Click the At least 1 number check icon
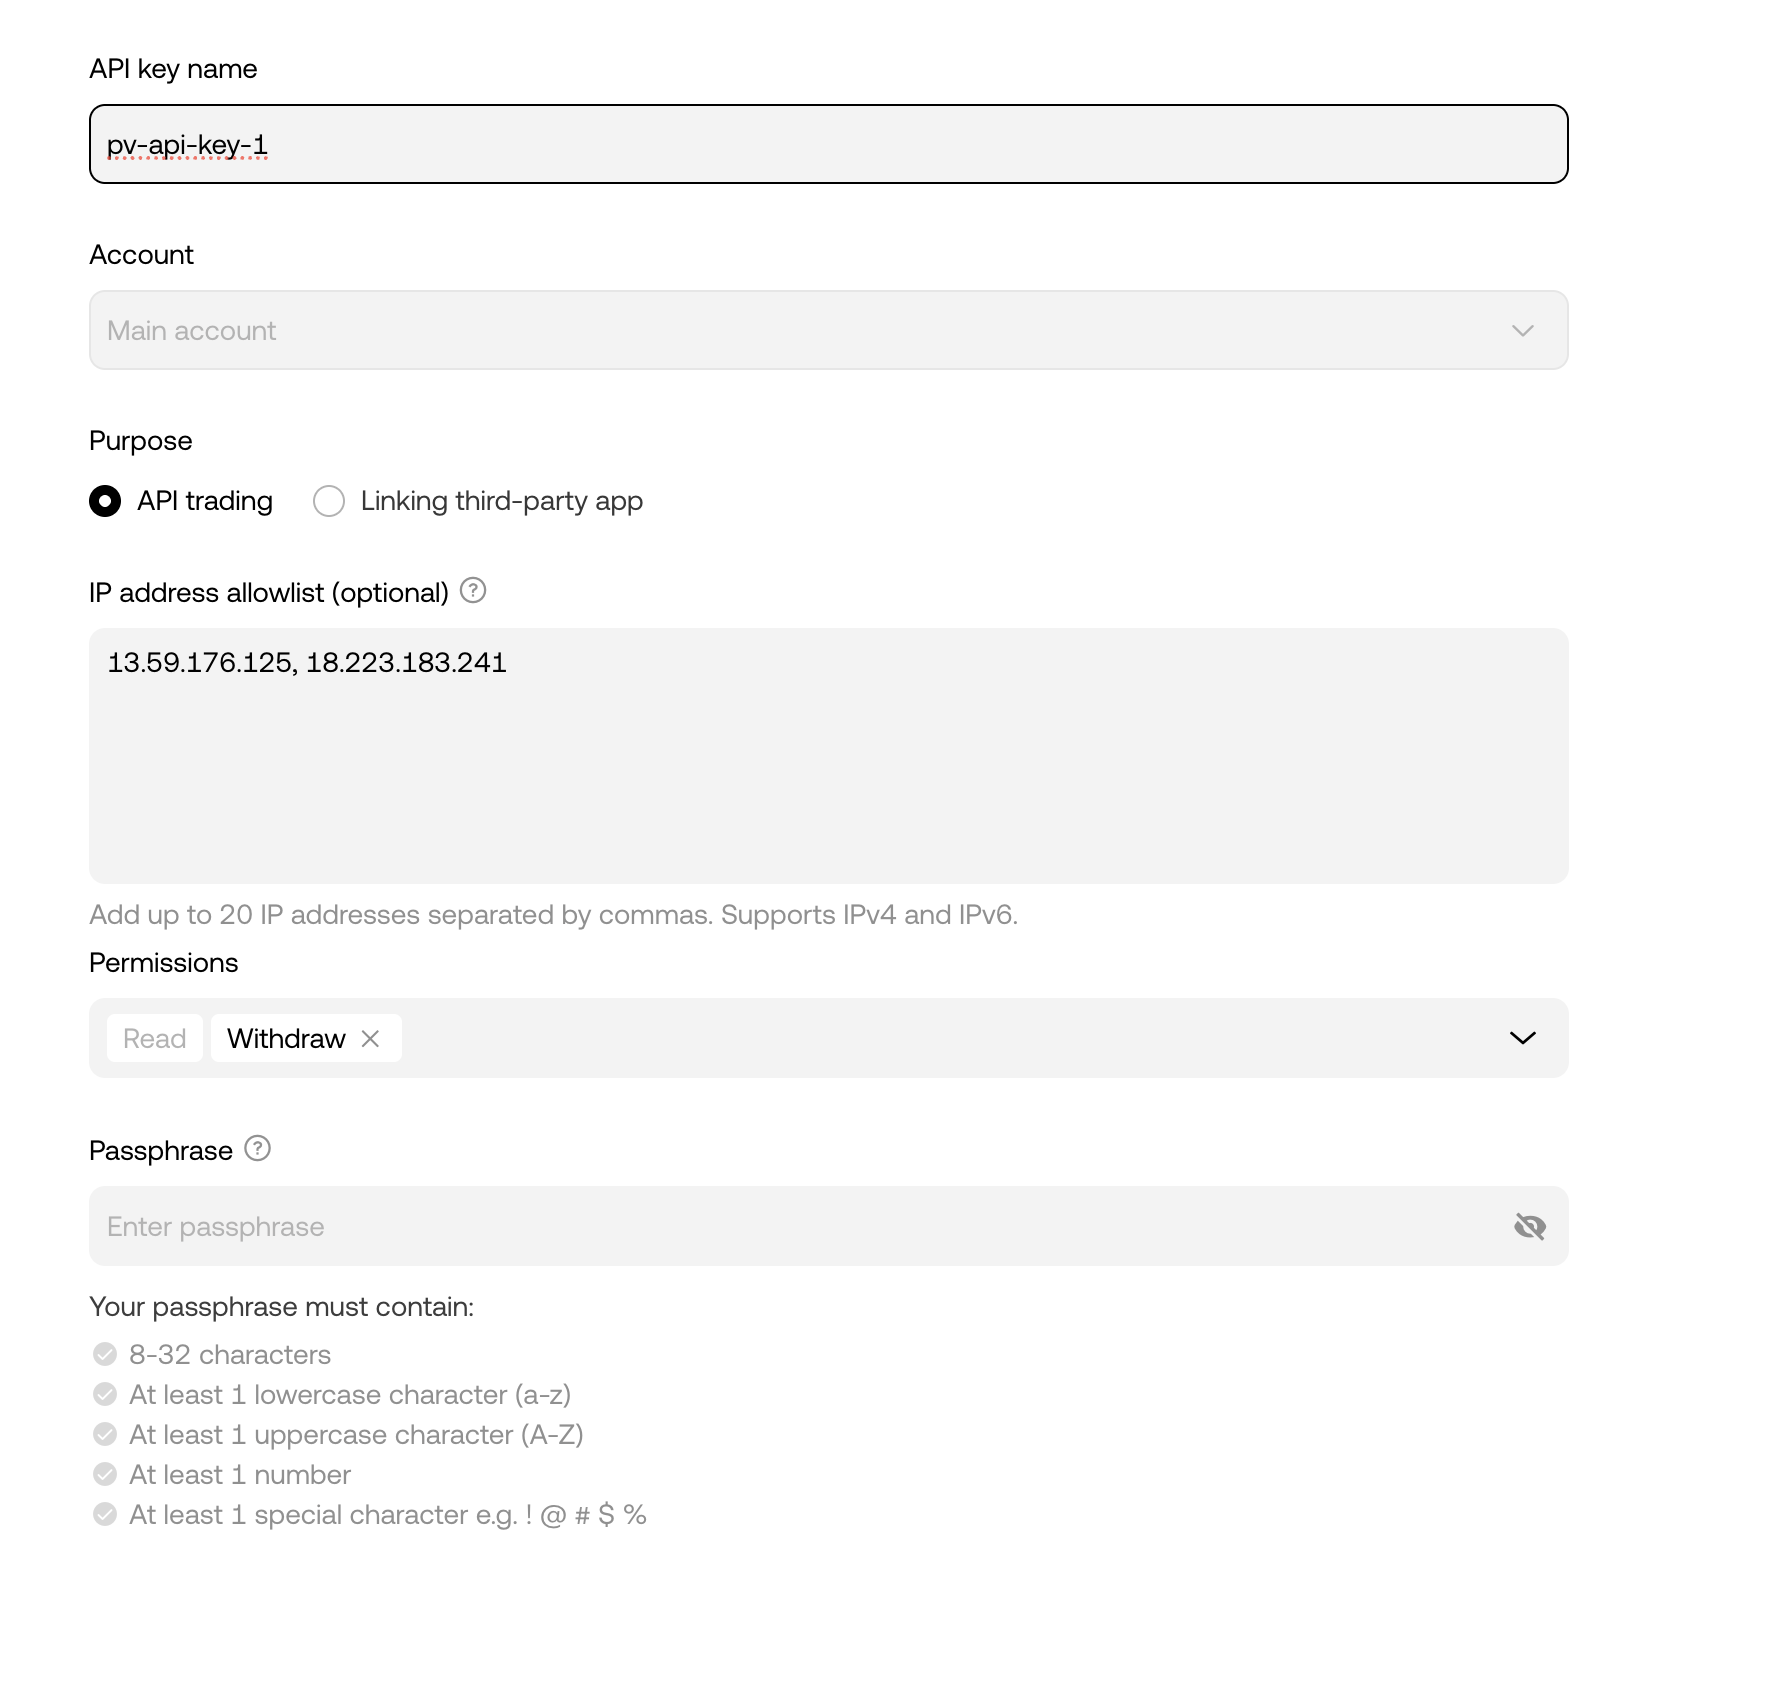 (105, 1474)
